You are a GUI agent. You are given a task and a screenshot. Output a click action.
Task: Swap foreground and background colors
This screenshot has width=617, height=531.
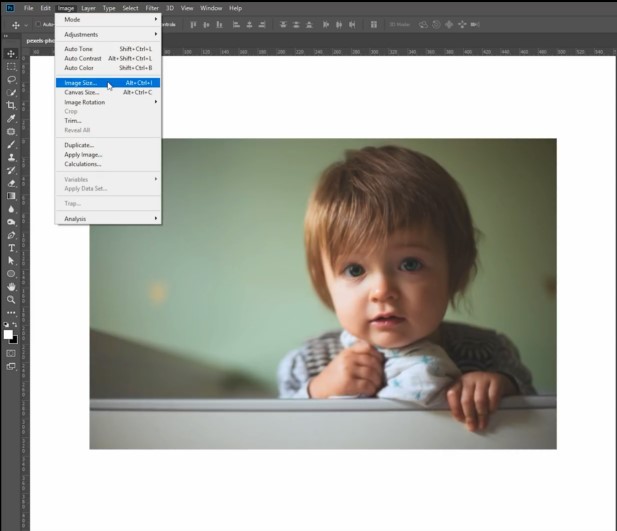click(15, 325)
